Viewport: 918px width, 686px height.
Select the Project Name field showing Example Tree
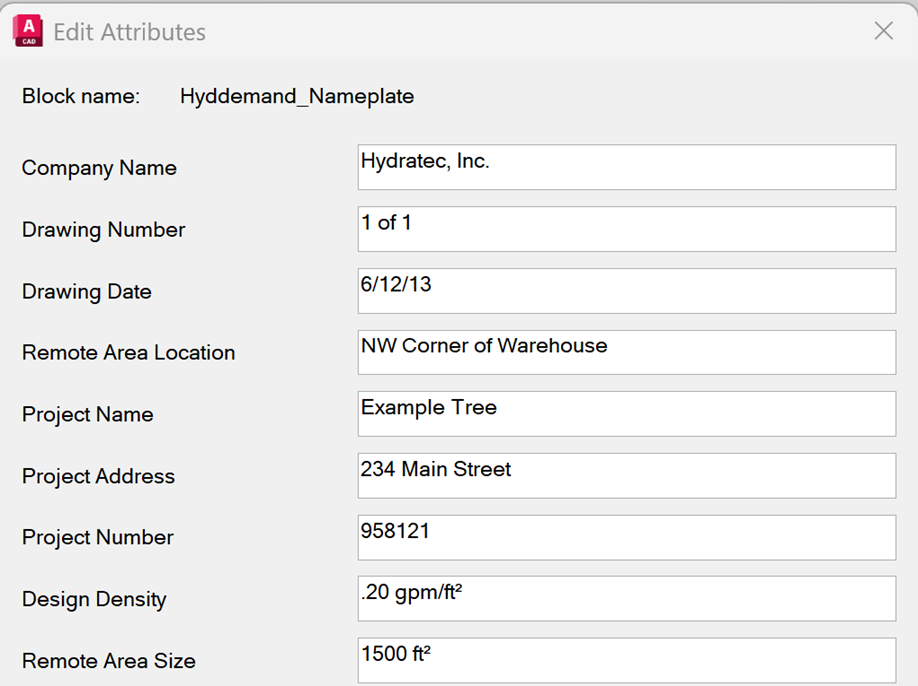(626, 414)
